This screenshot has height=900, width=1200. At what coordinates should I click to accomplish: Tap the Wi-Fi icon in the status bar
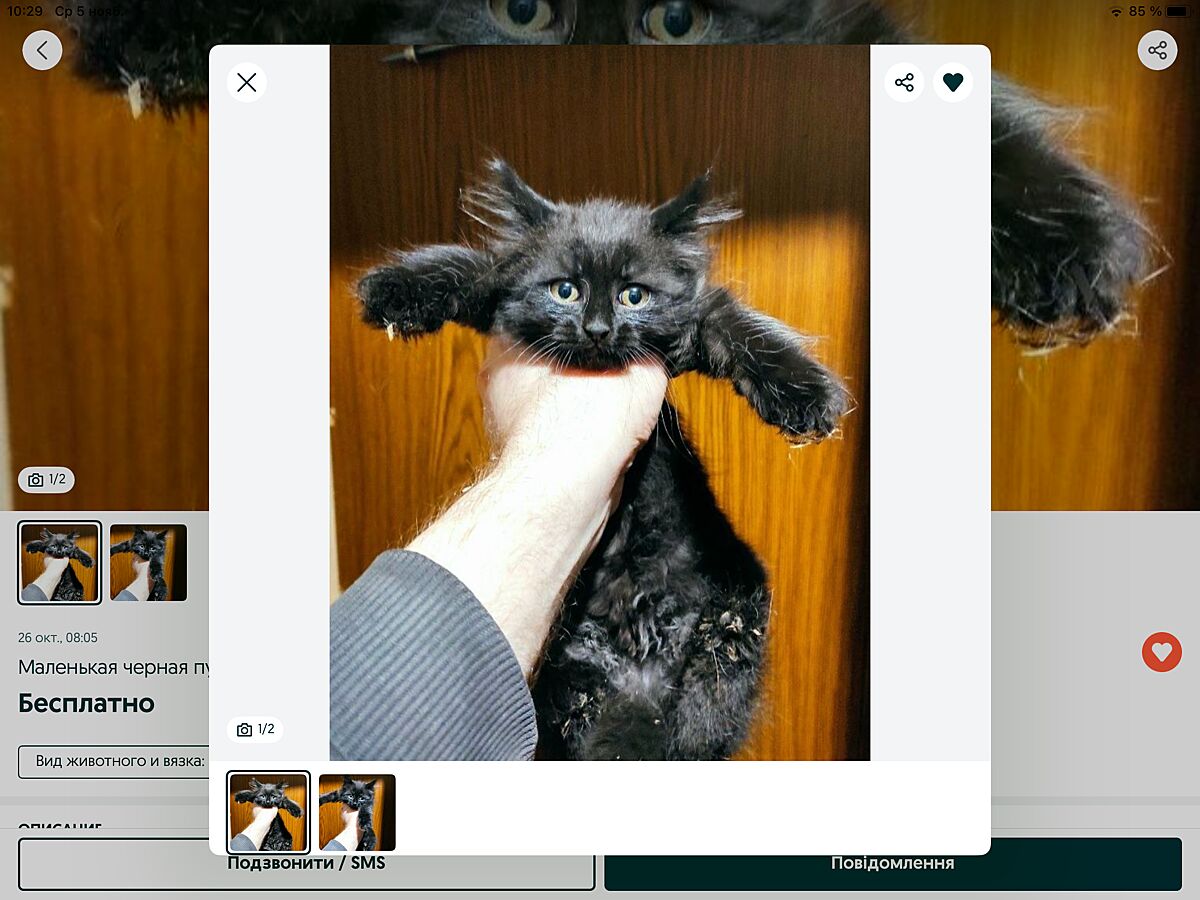[1116, 11]
